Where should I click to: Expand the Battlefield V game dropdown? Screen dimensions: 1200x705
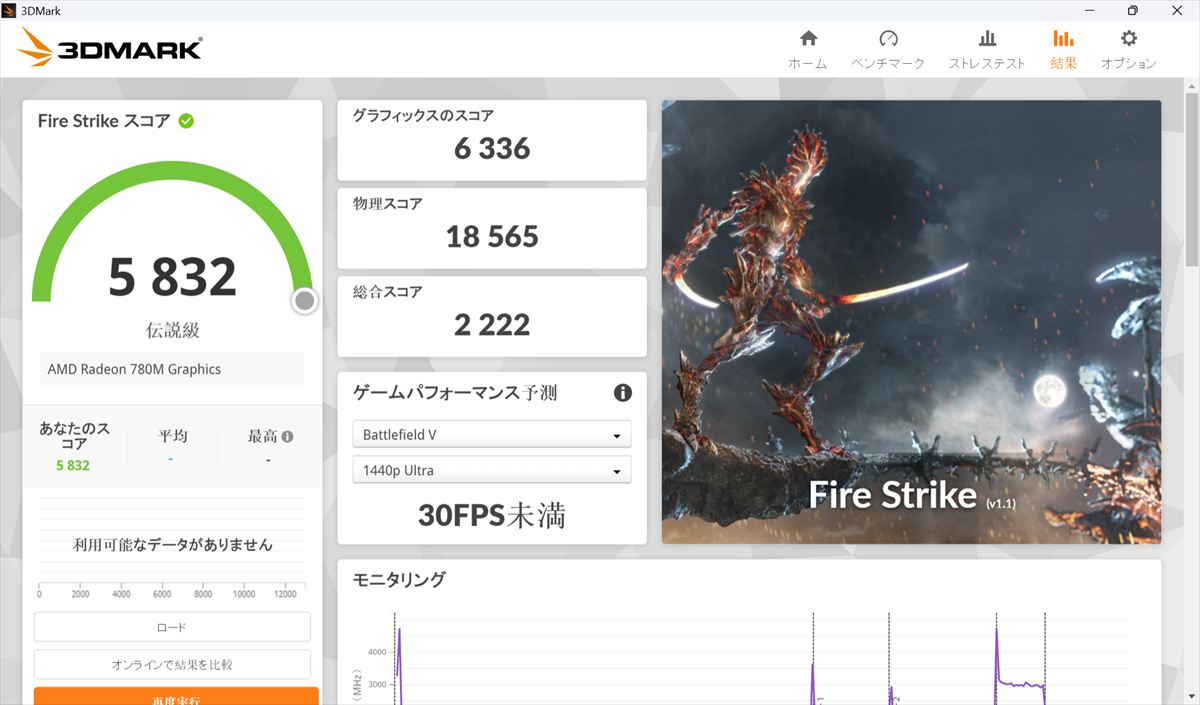pyautogui.click(x=491, y=435)
